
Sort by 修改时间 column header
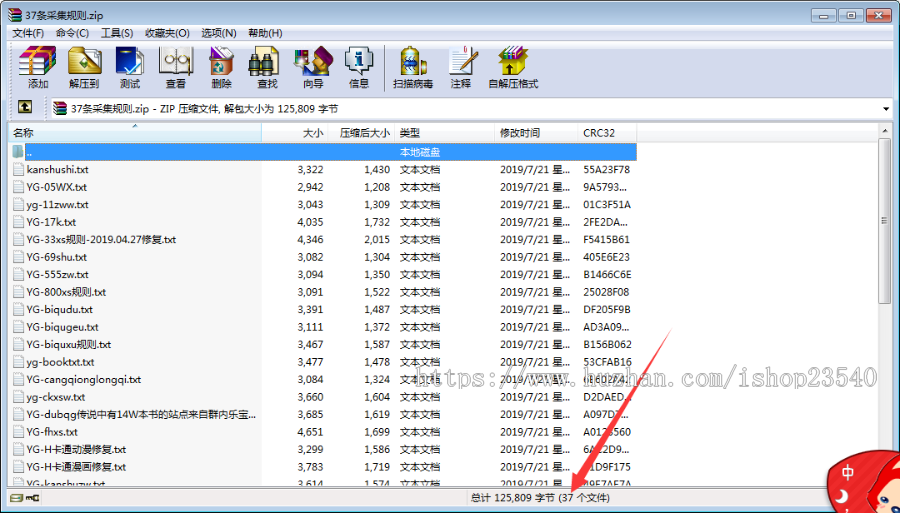click(x=536, y=133)
